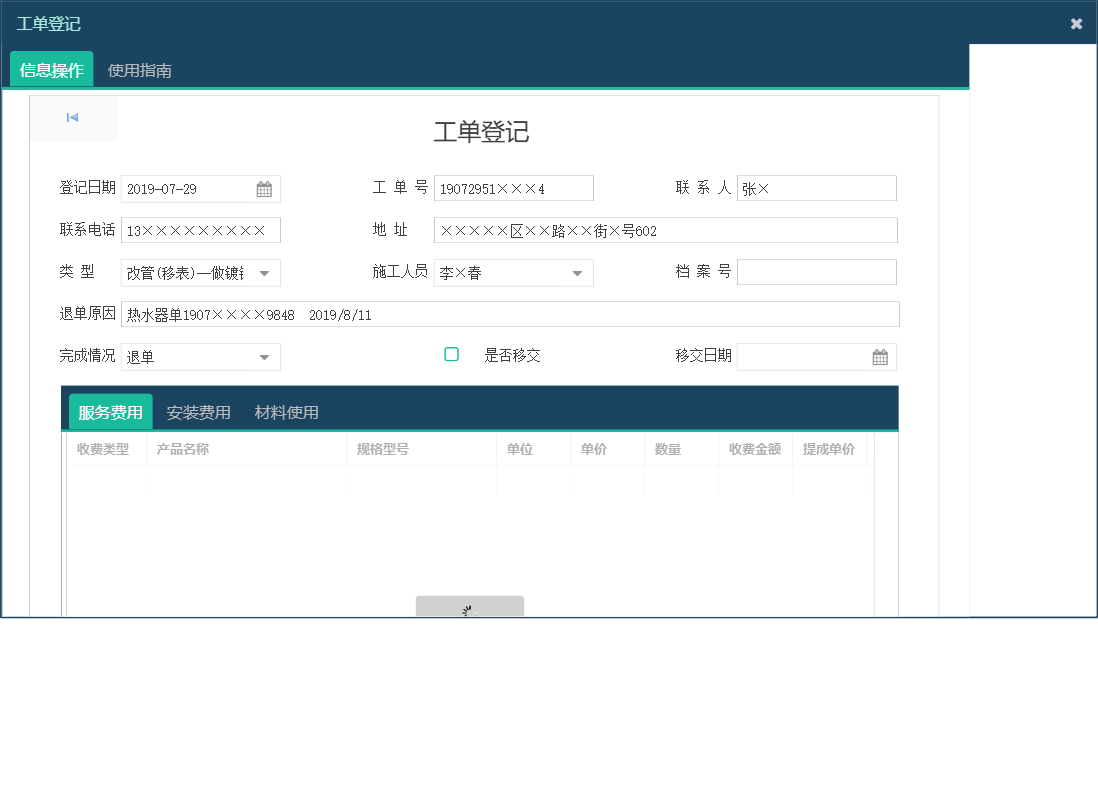
Task: Open the 施工人员 dropdown showing 李×春
Action: pos(575,272)
